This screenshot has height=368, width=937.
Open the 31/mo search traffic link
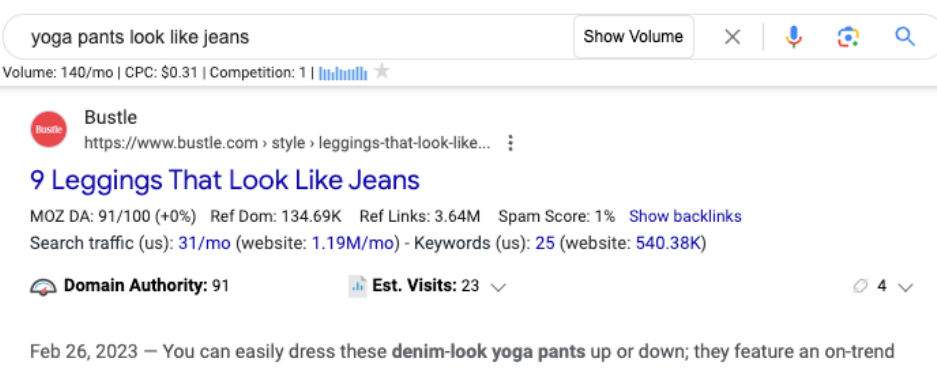coord(204,244)
